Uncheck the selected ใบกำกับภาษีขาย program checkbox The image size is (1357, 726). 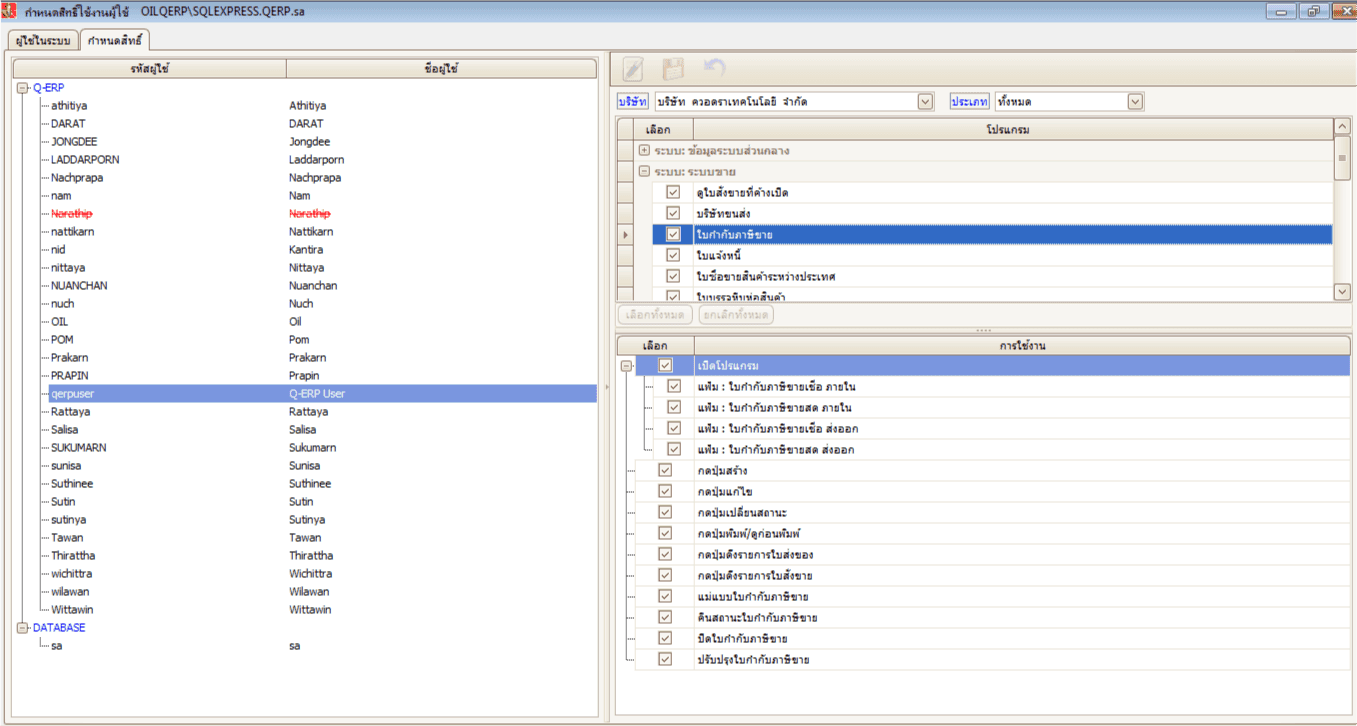coord(673,234)
